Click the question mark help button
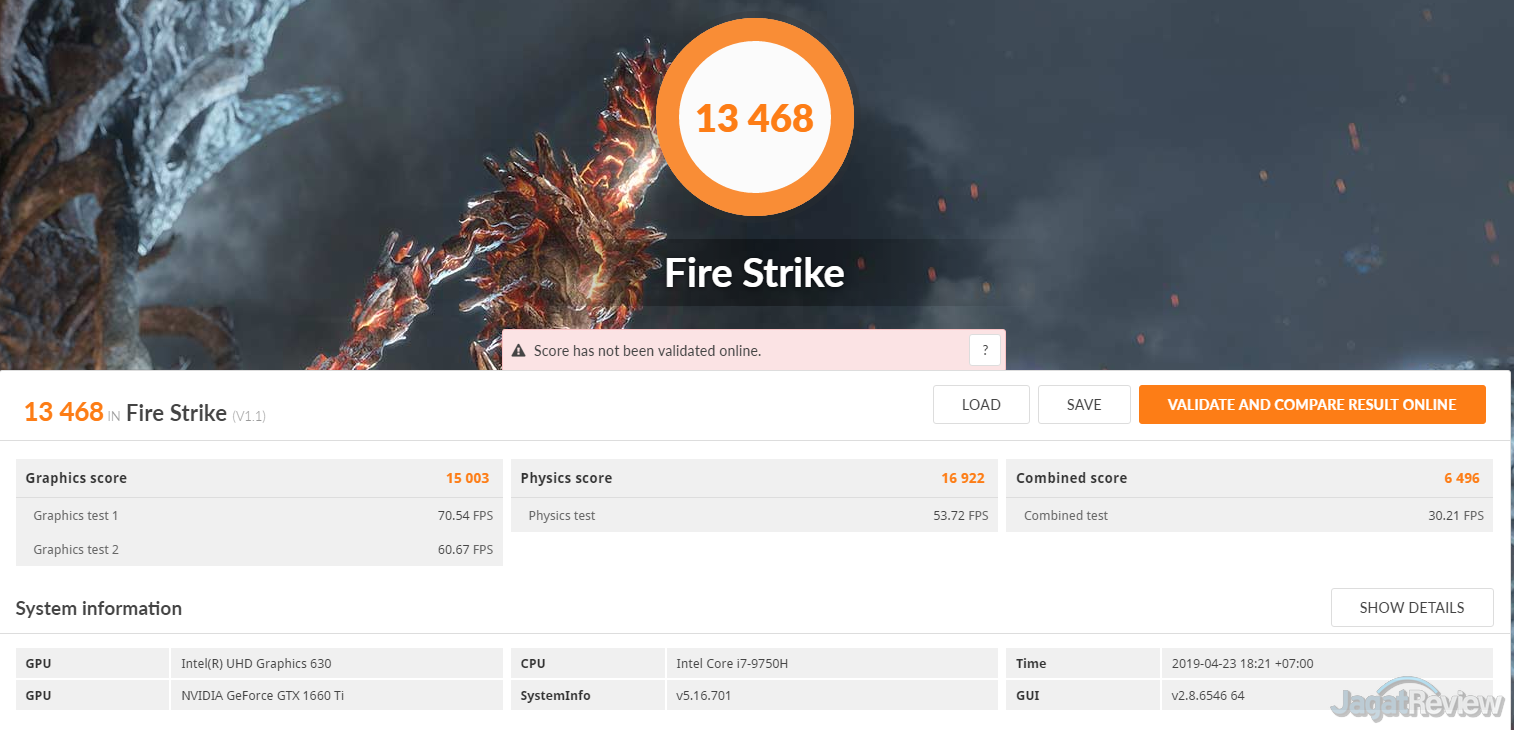Viewport: 1514px width, 730px height. coord(985,350)
